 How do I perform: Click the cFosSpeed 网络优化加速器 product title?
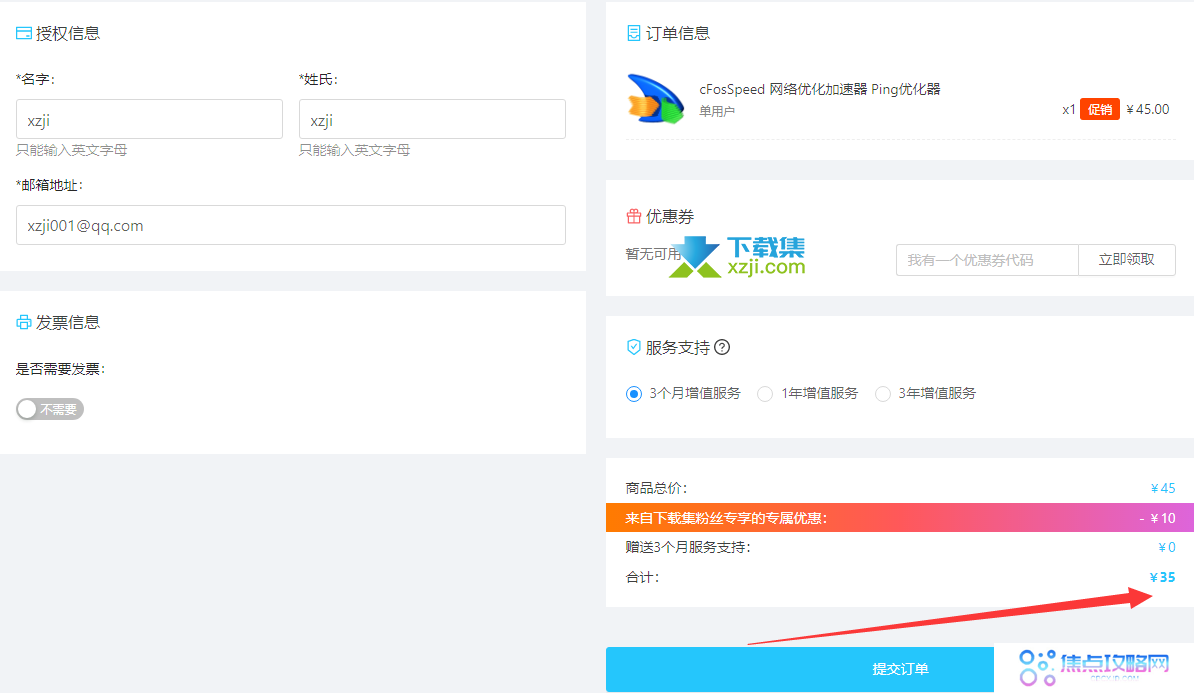point(820,89)
